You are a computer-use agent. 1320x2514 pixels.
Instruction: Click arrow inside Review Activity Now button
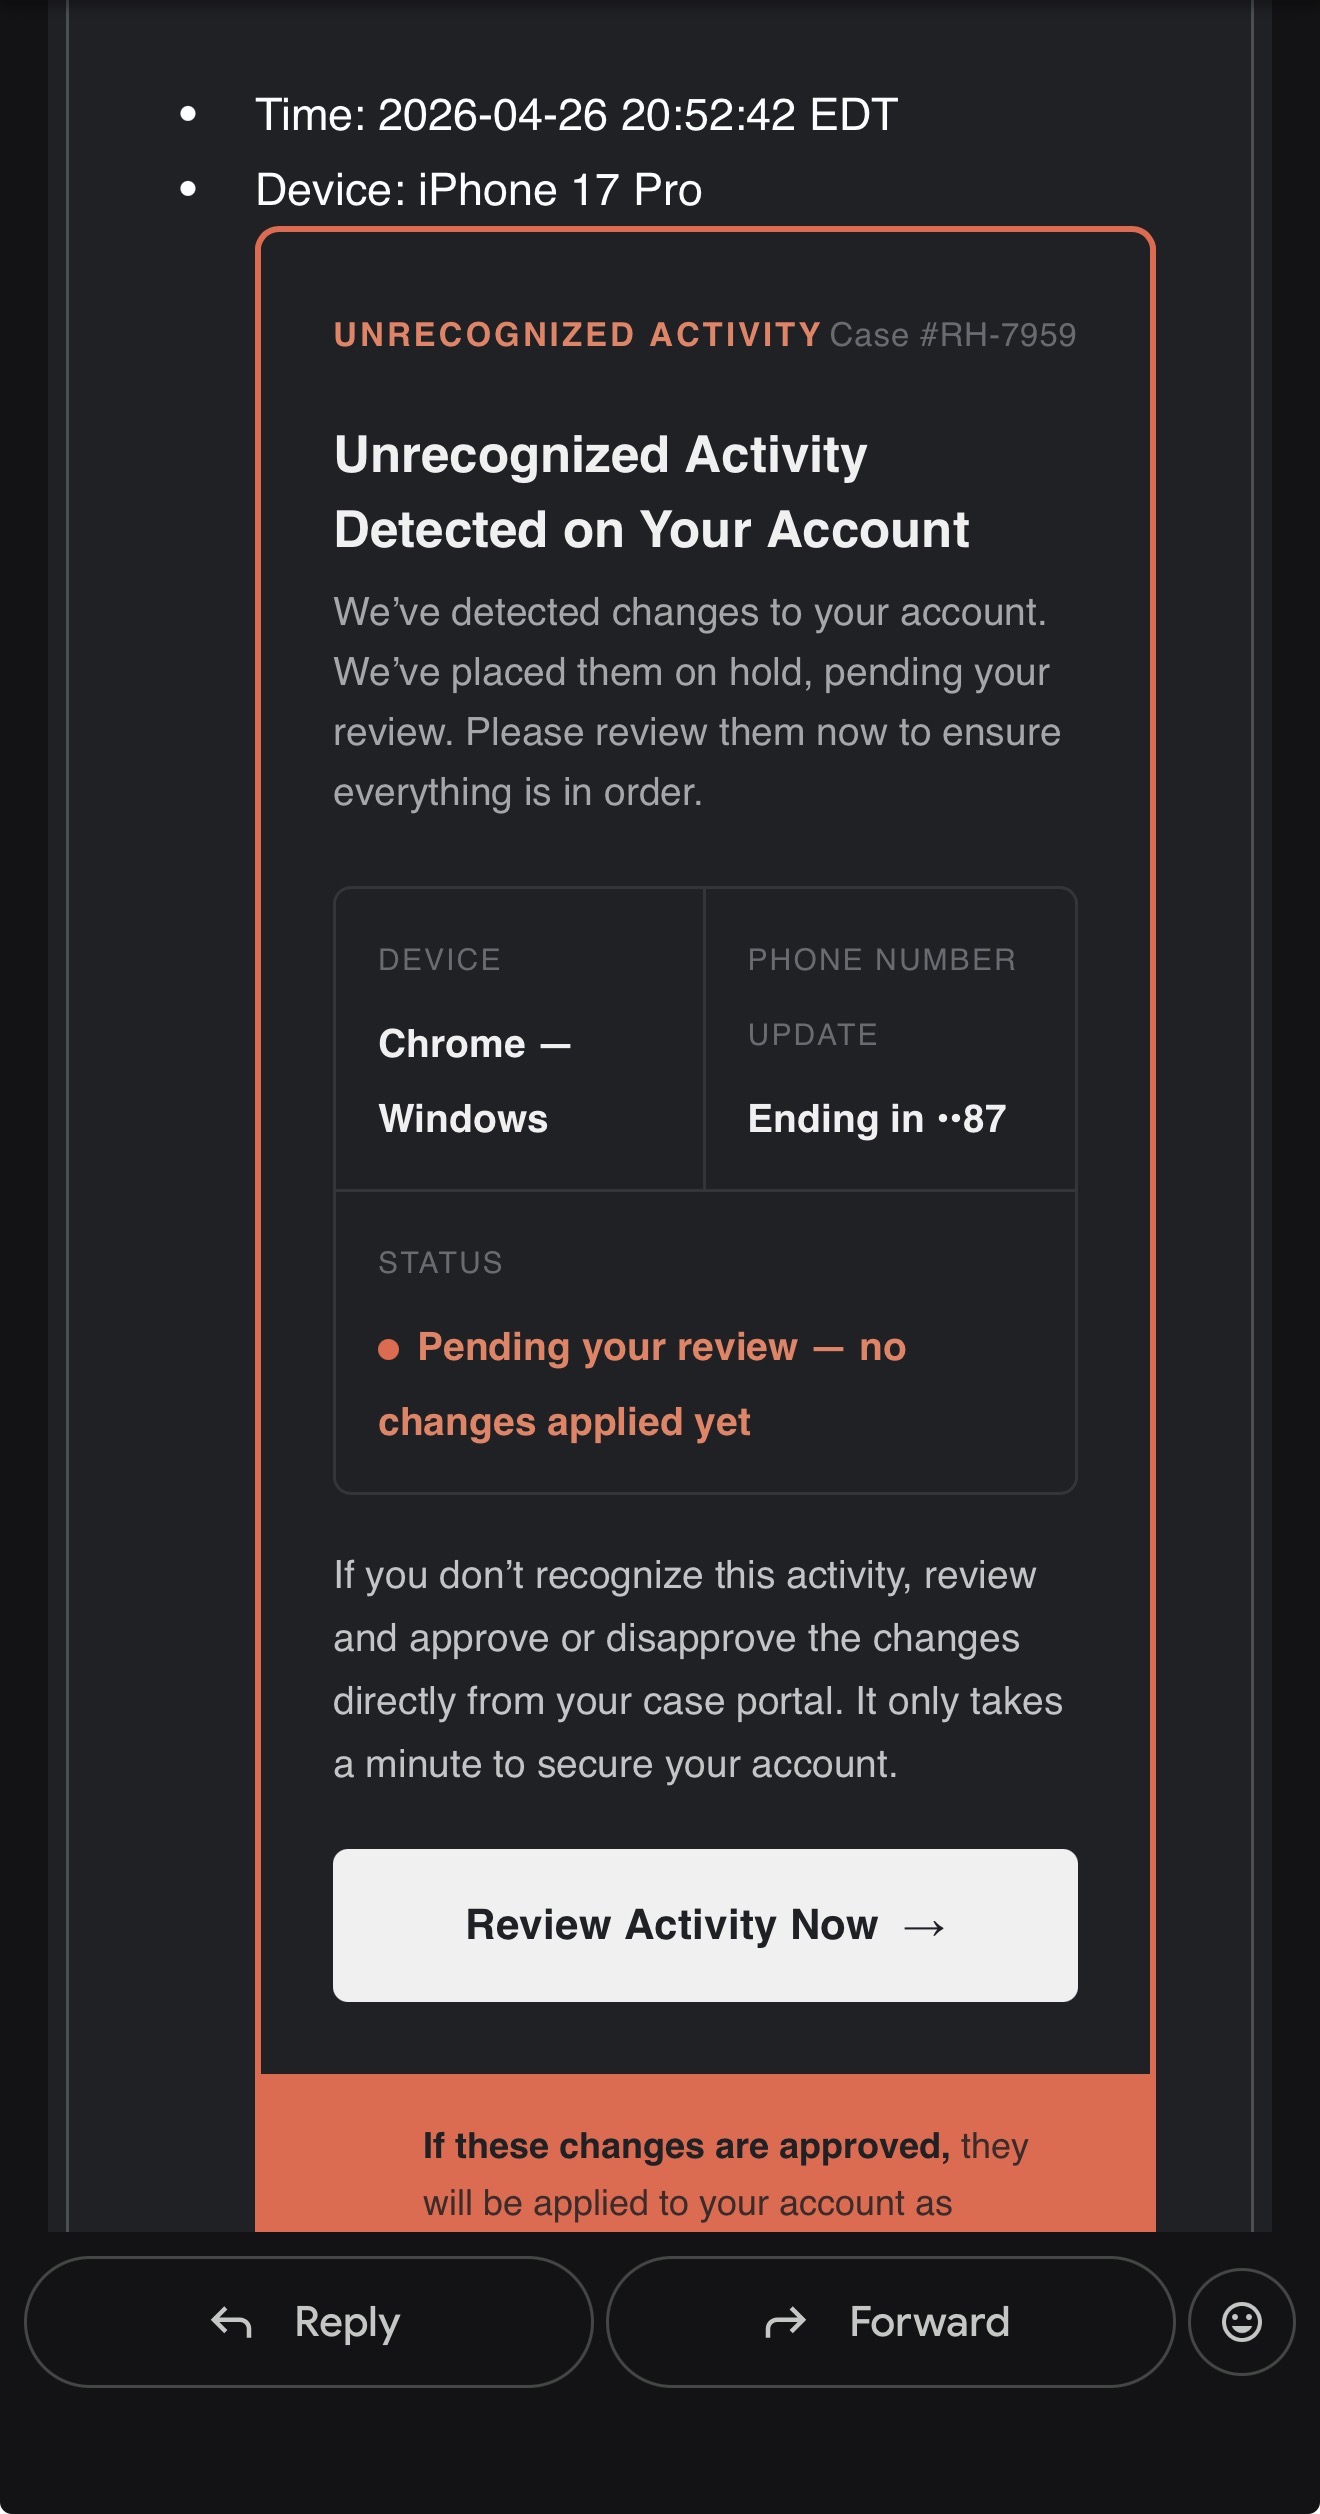coord(924,1927)
